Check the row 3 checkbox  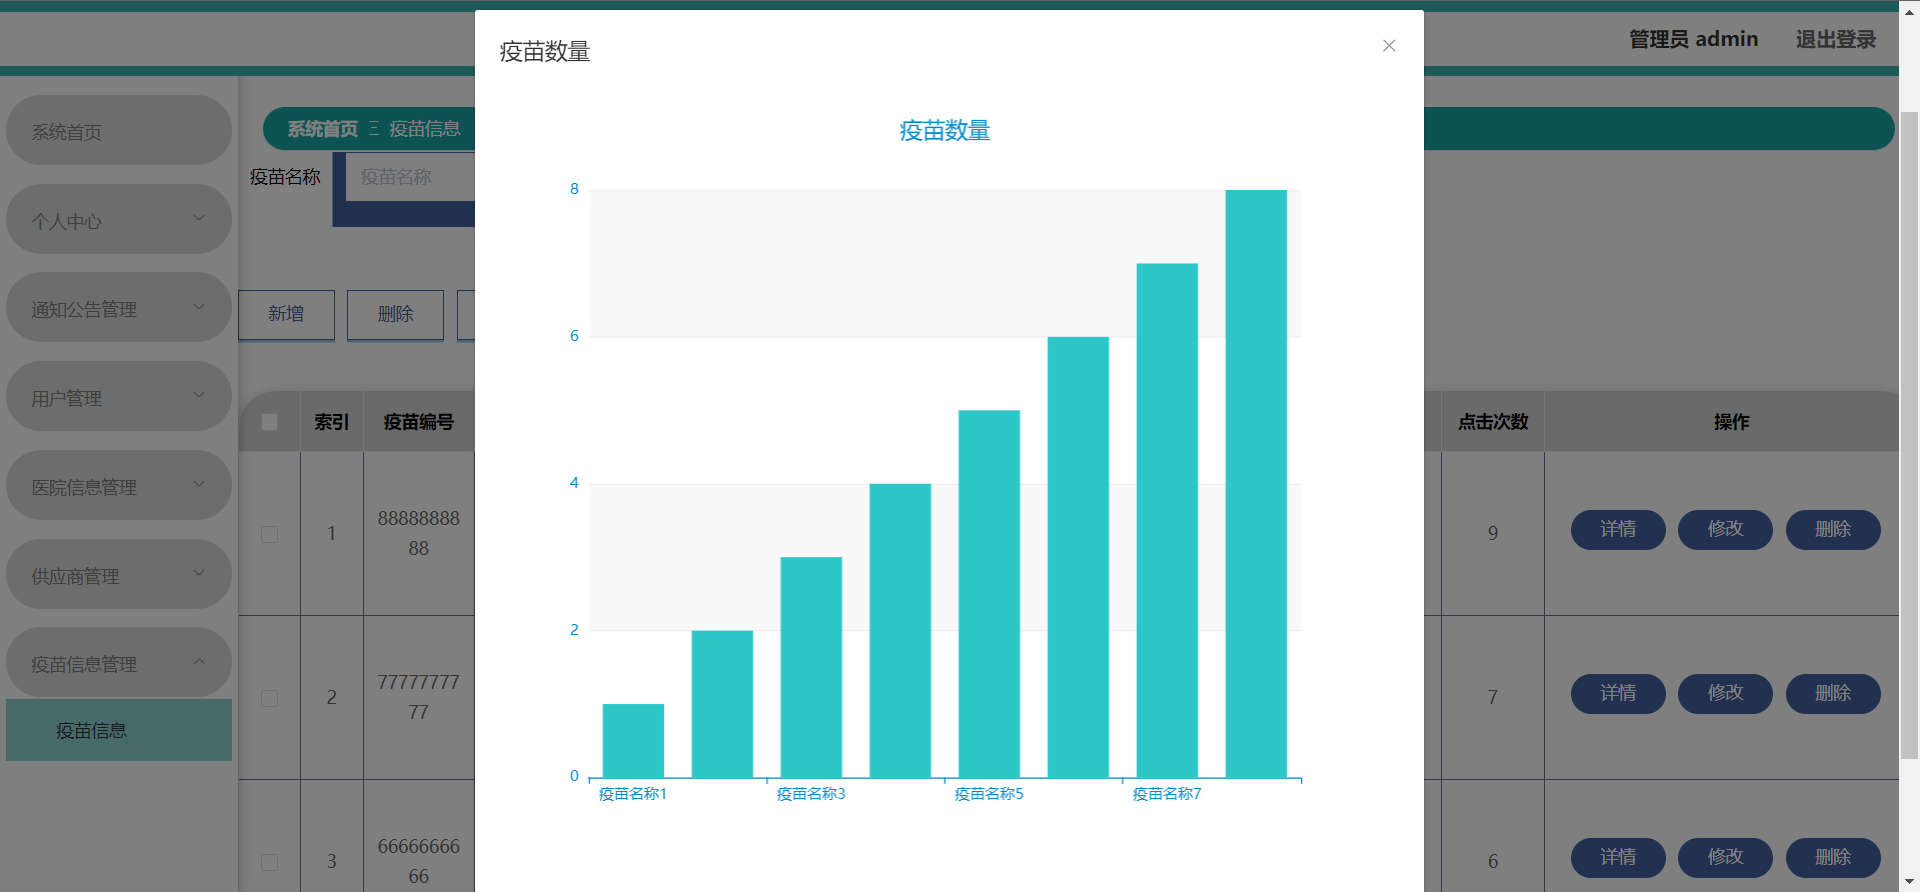[269, 862]
